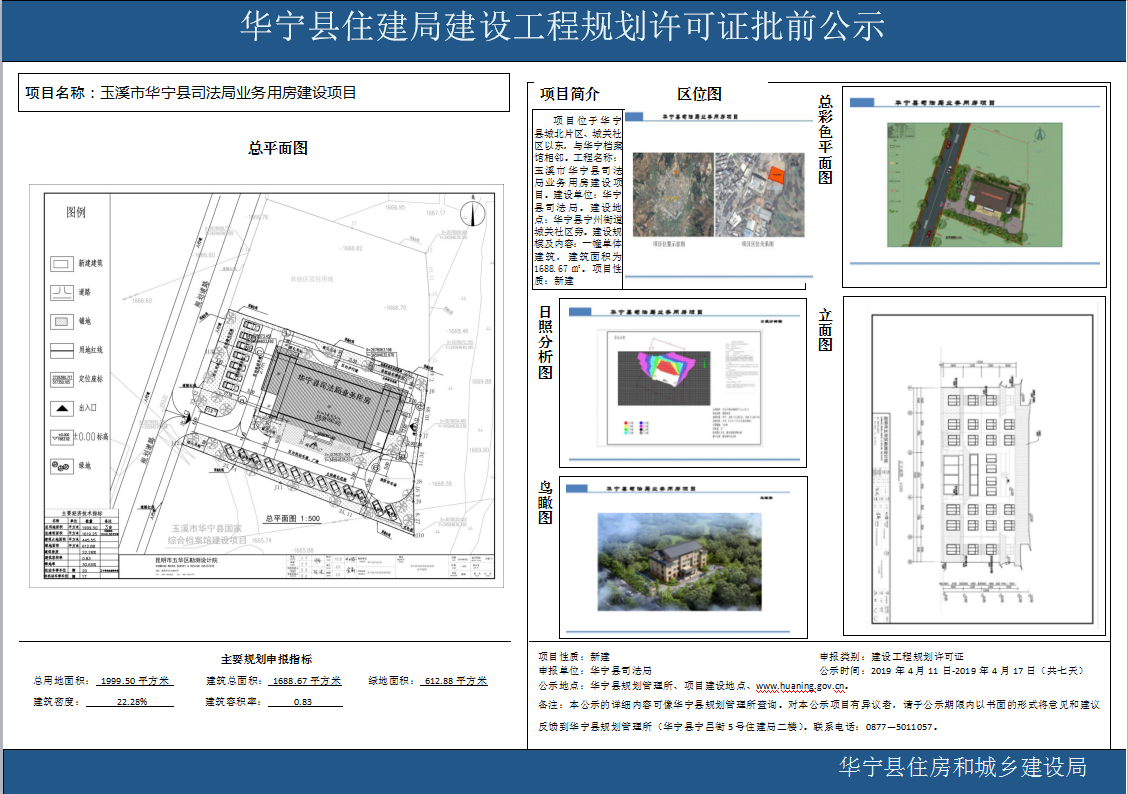The height and width of the screenshot is (794, 1128).
Task: Select the ±0.00标高 legend symbol
Action: coord(60,437)
